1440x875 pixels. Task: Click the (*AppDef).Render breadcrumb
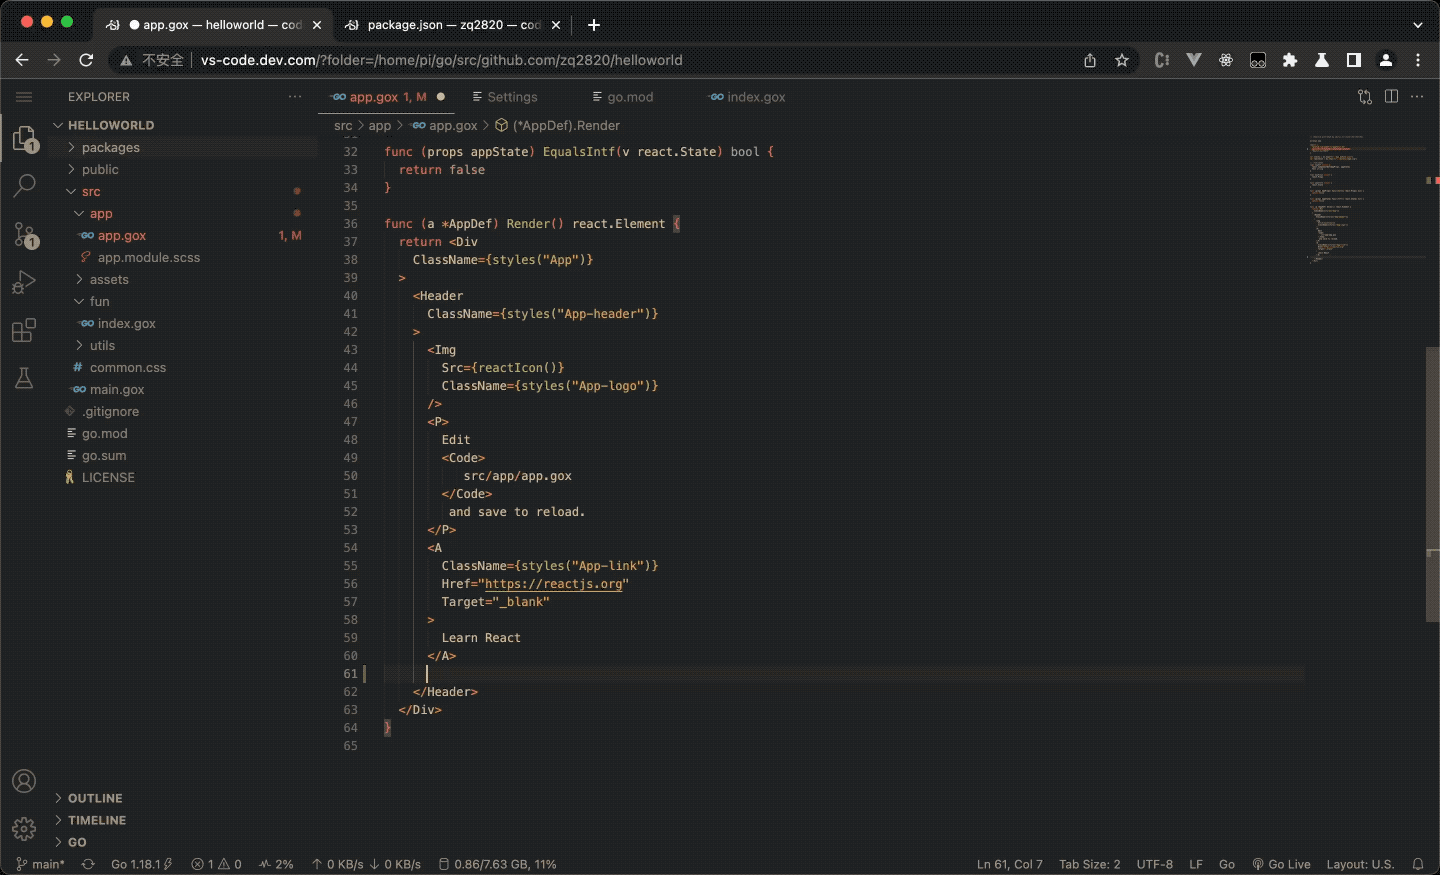(x=558, y=125)
